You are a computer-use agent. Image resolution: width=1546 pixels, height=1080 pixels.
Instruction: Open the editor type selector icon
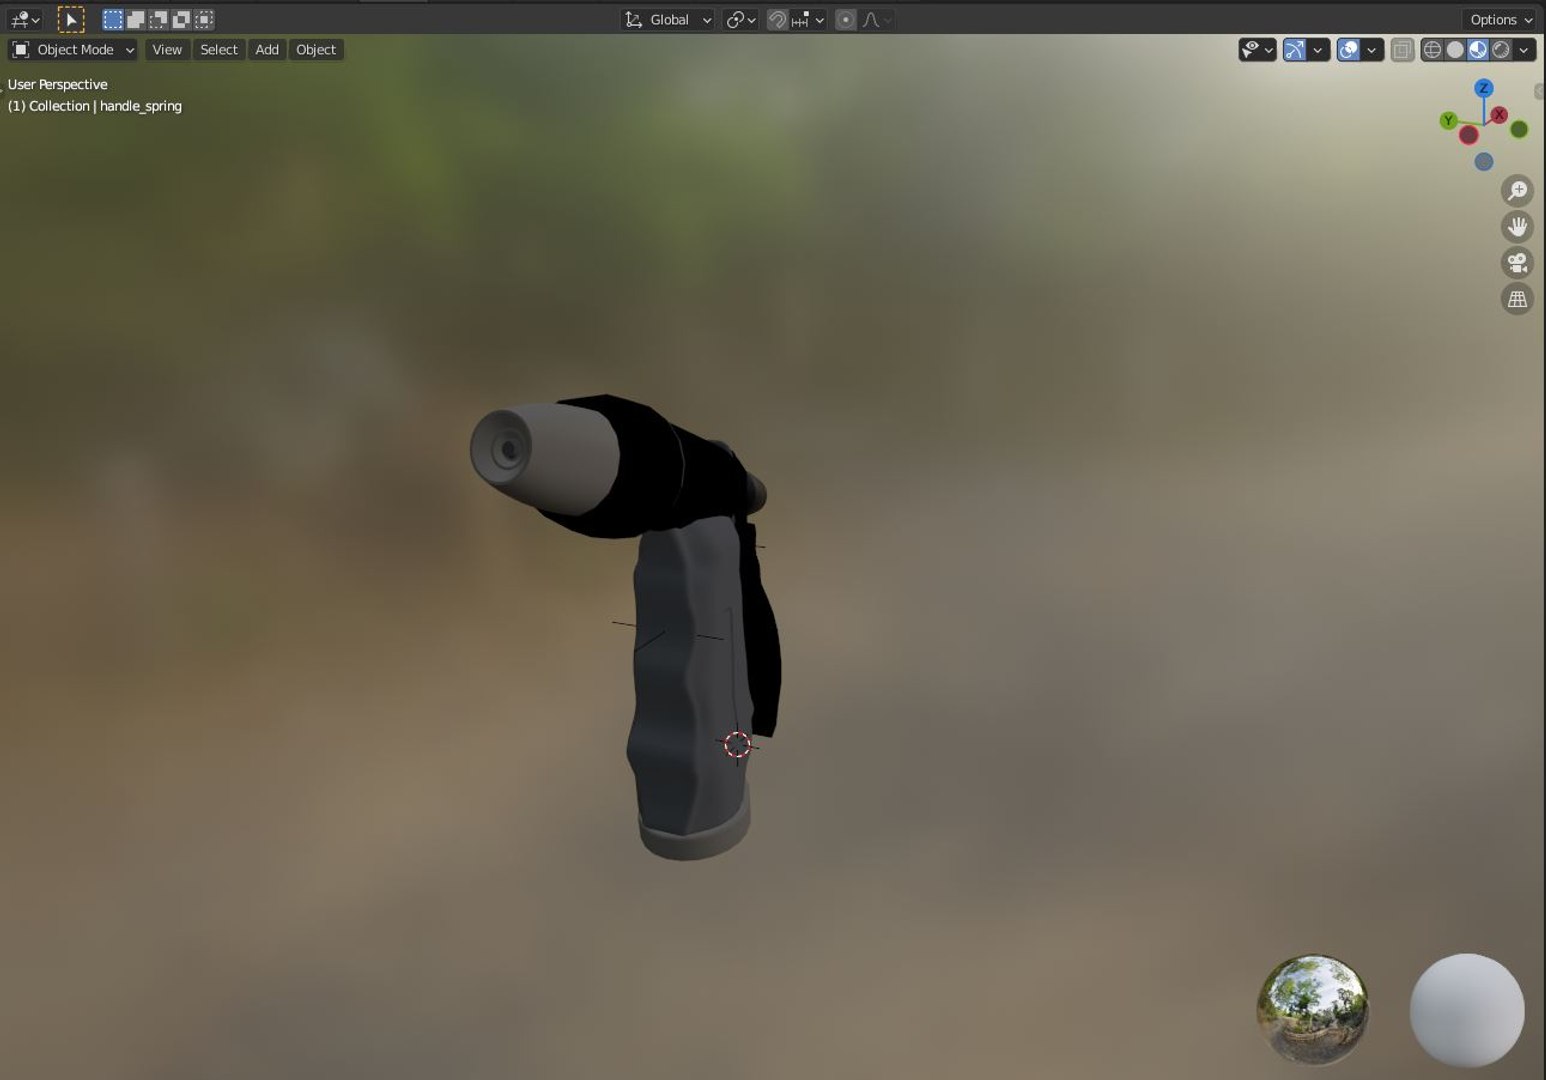24,19
